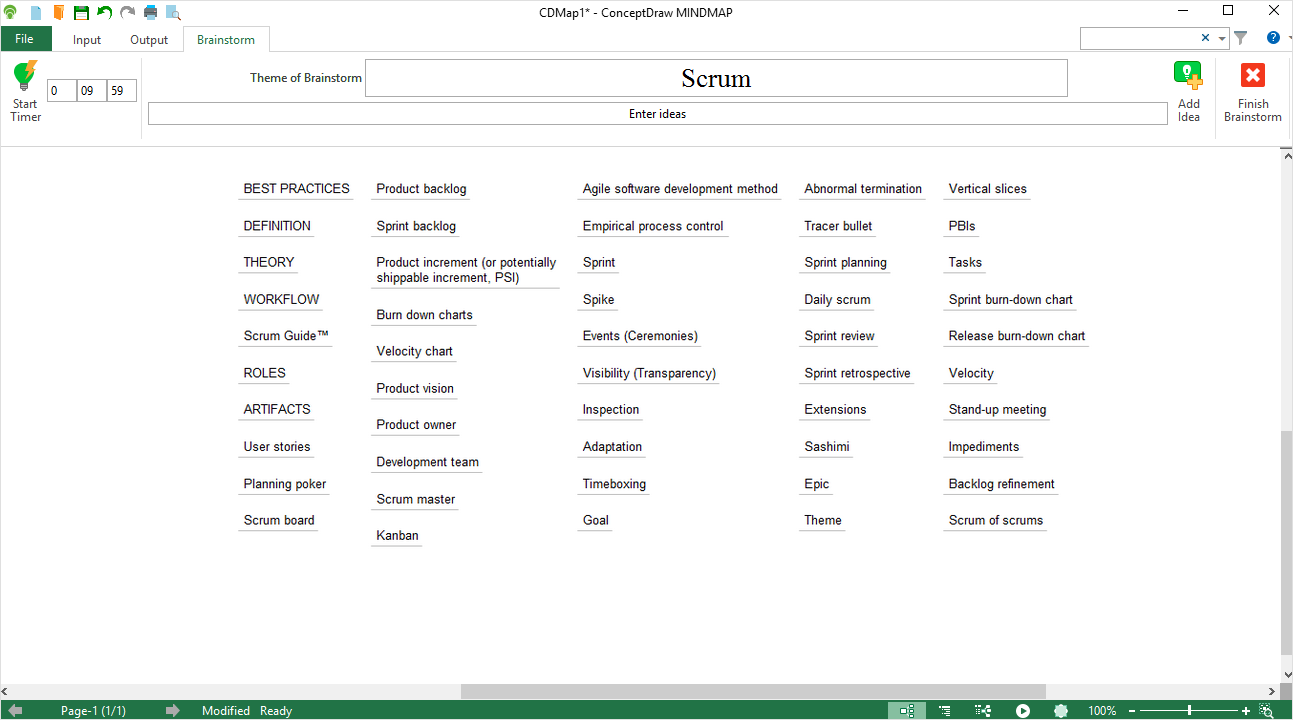The width and height of the screenshot is (1293, 720).
Task: Select the Brainstorm tab
Action: tap(226, 40)
